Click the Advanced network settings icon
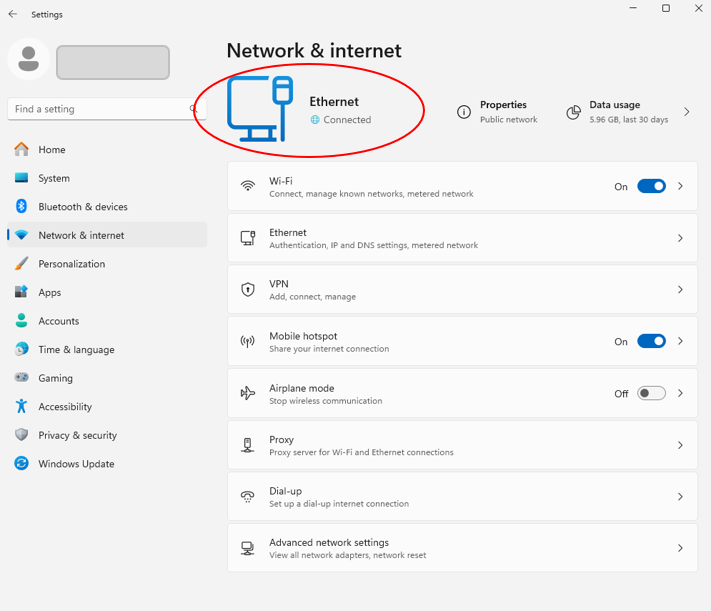Viewport: 711px width, 611px height. tap(248, 548)
